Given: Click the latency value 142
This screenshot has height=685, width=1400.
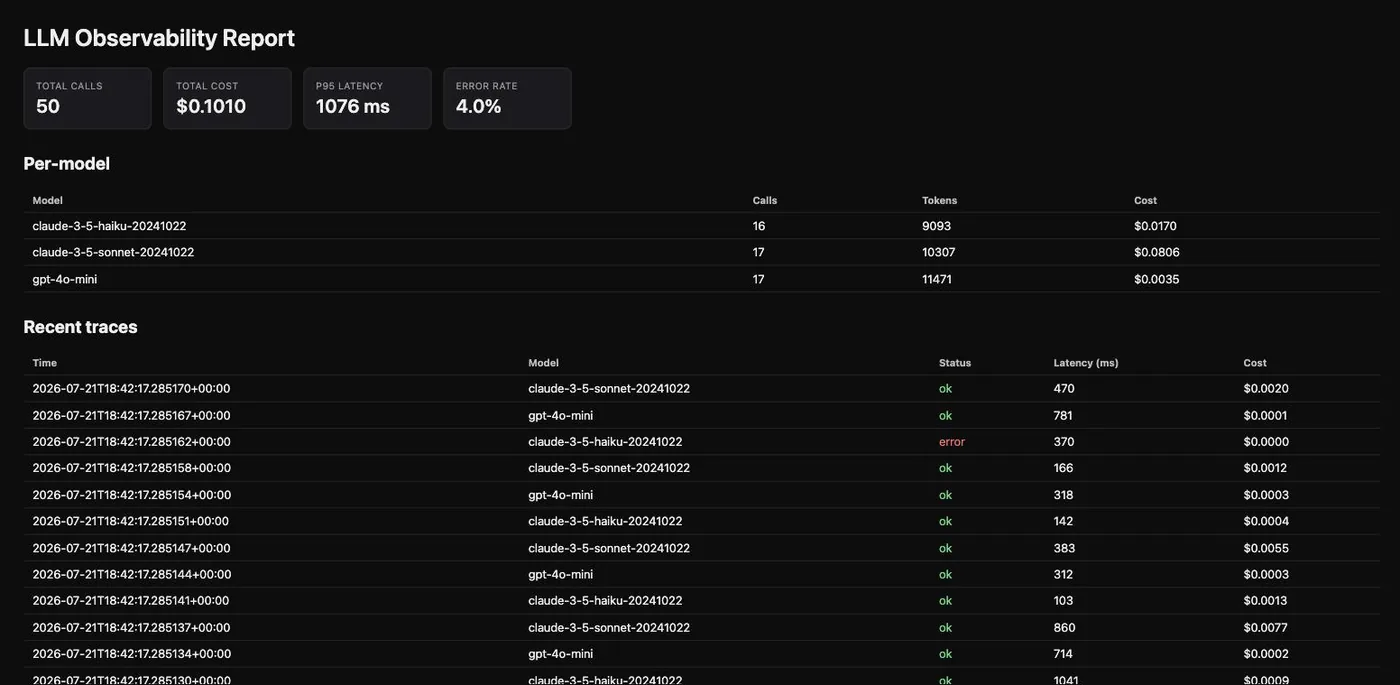Looking at the screenshot, I should (x=1063, y=521).
